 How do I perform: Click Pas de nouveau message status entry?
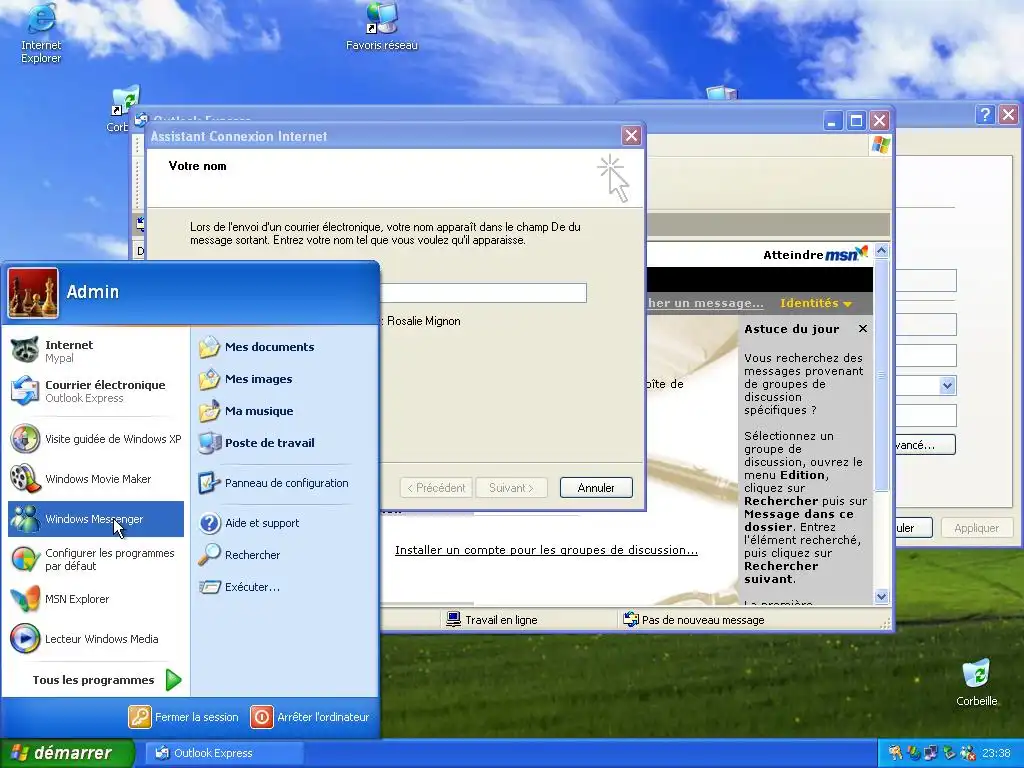pos(694,620)
